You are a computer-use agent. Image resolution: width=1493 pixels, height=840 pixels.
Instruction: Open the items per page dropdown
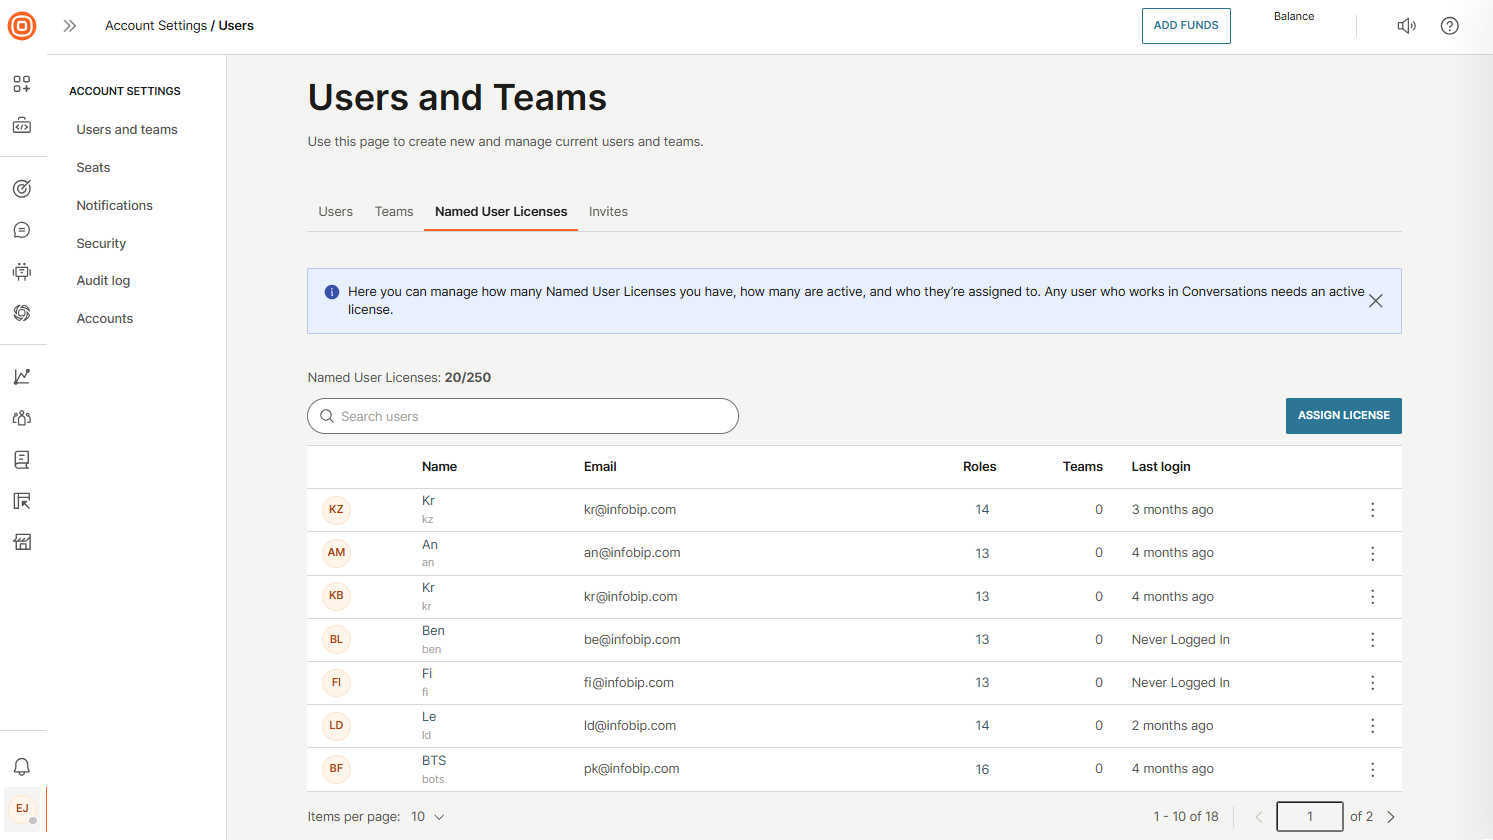click(428, 817)
